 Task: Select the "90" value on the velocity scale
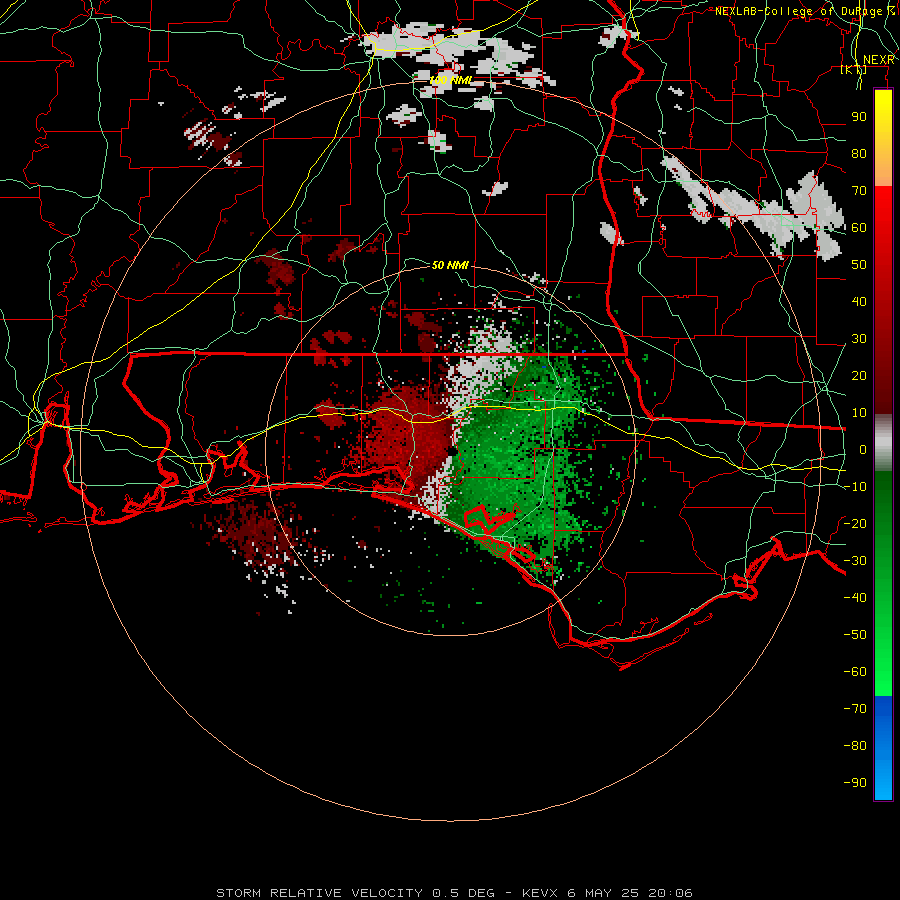(859, 117)
